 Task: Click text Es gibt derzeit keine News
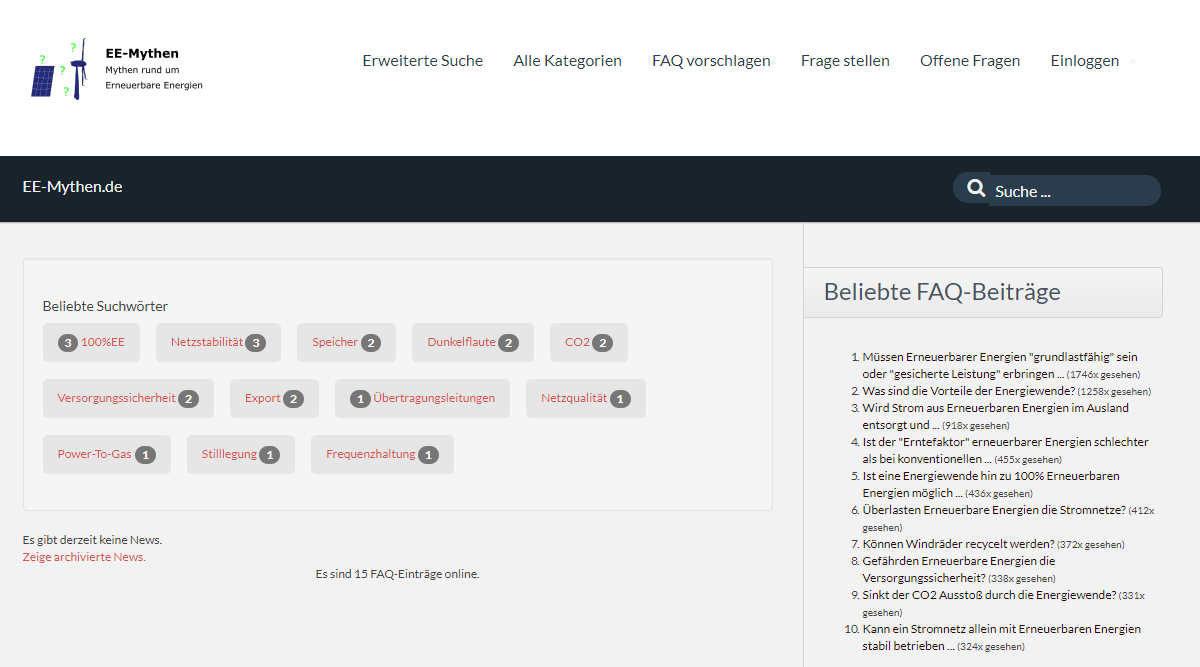pyautogui.click(x=92, y=540)
